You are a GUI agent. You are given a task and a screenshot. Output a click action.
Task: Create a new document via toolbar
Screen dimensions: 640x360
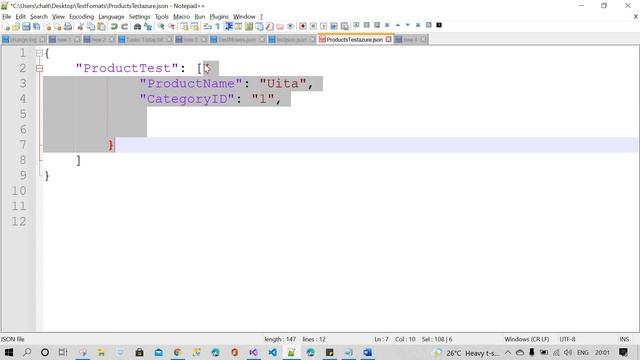(x=7, y=27)
